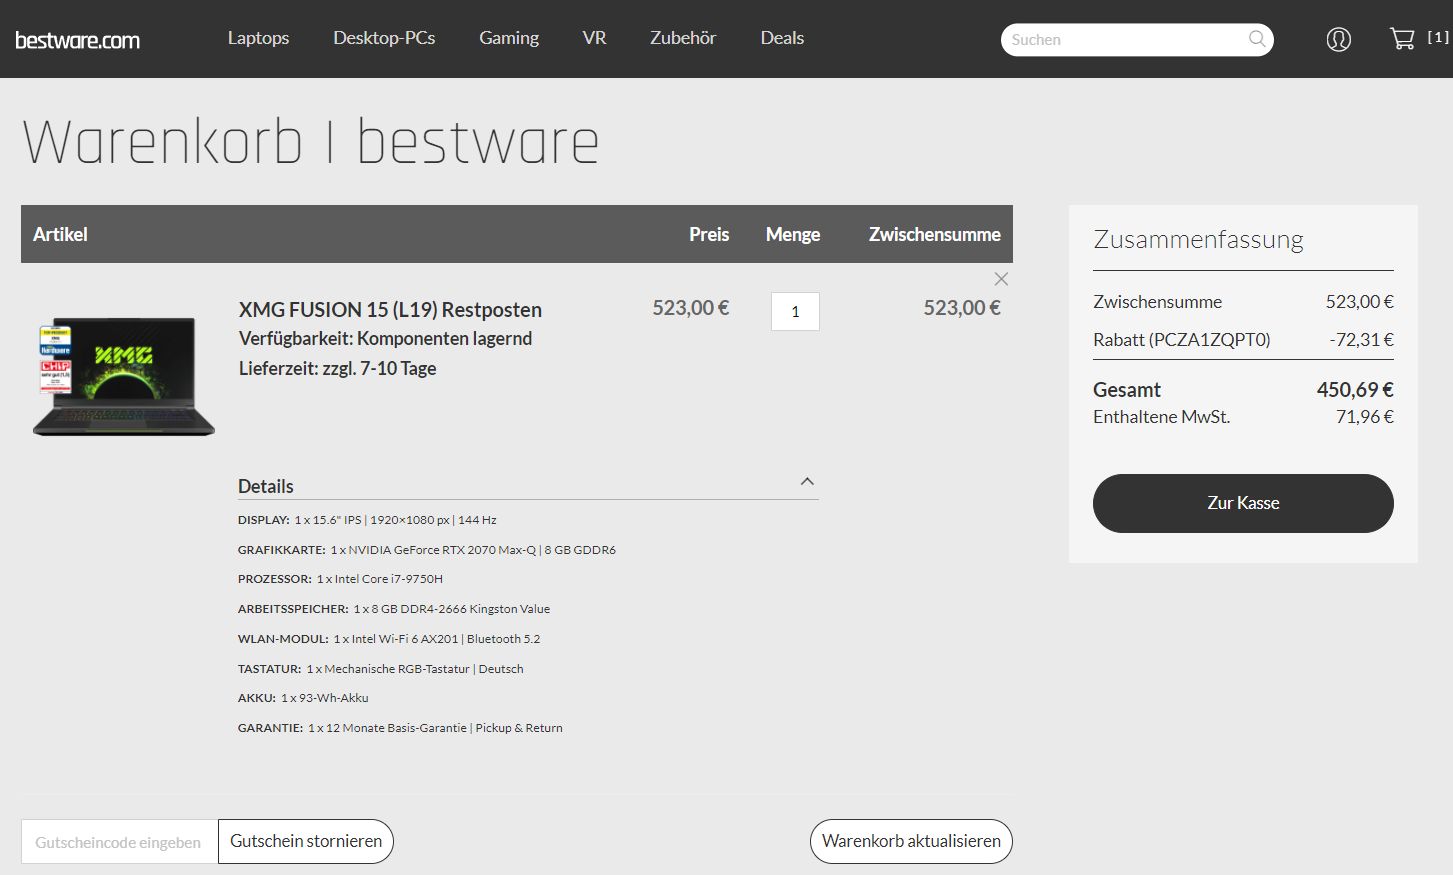Click the Rabatt (PCZA1ZQPT0) label
Viewport: 1453px width, 875px height.
tap(1181, 339)
